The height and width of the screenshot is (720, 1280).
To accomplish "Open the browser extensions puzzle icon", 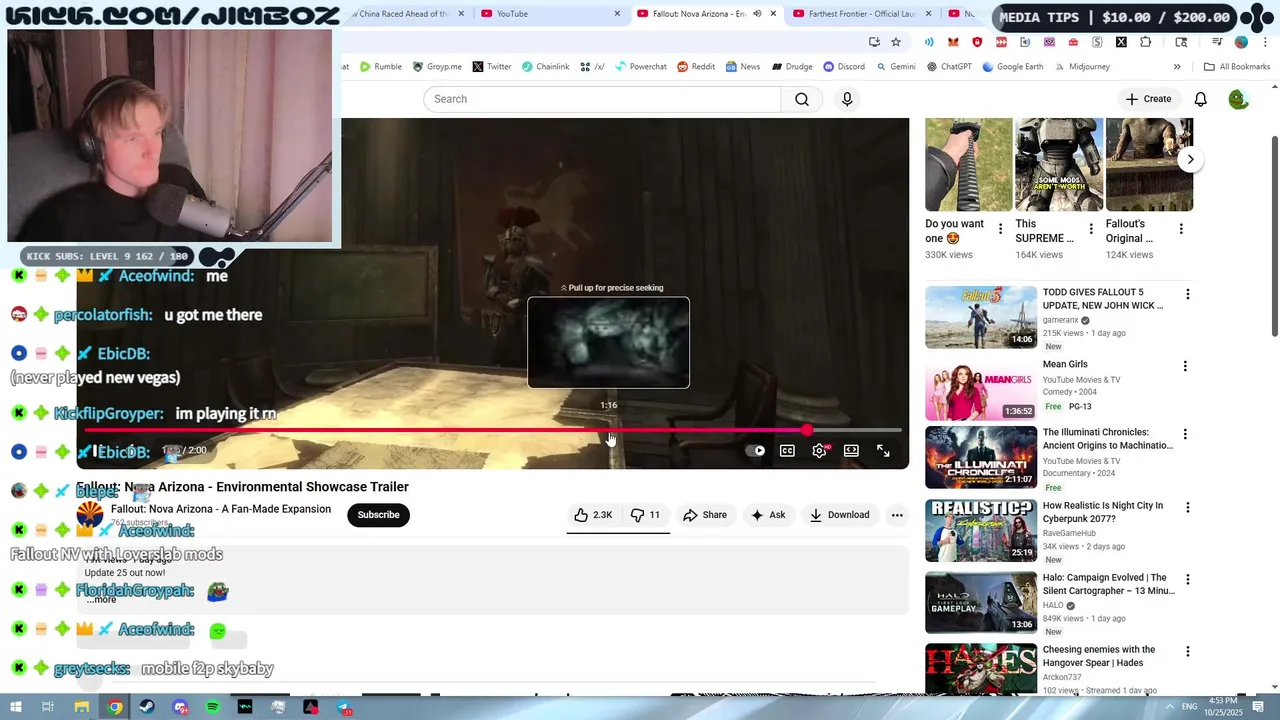I will pyautogui.click(x=1145, y=42).
